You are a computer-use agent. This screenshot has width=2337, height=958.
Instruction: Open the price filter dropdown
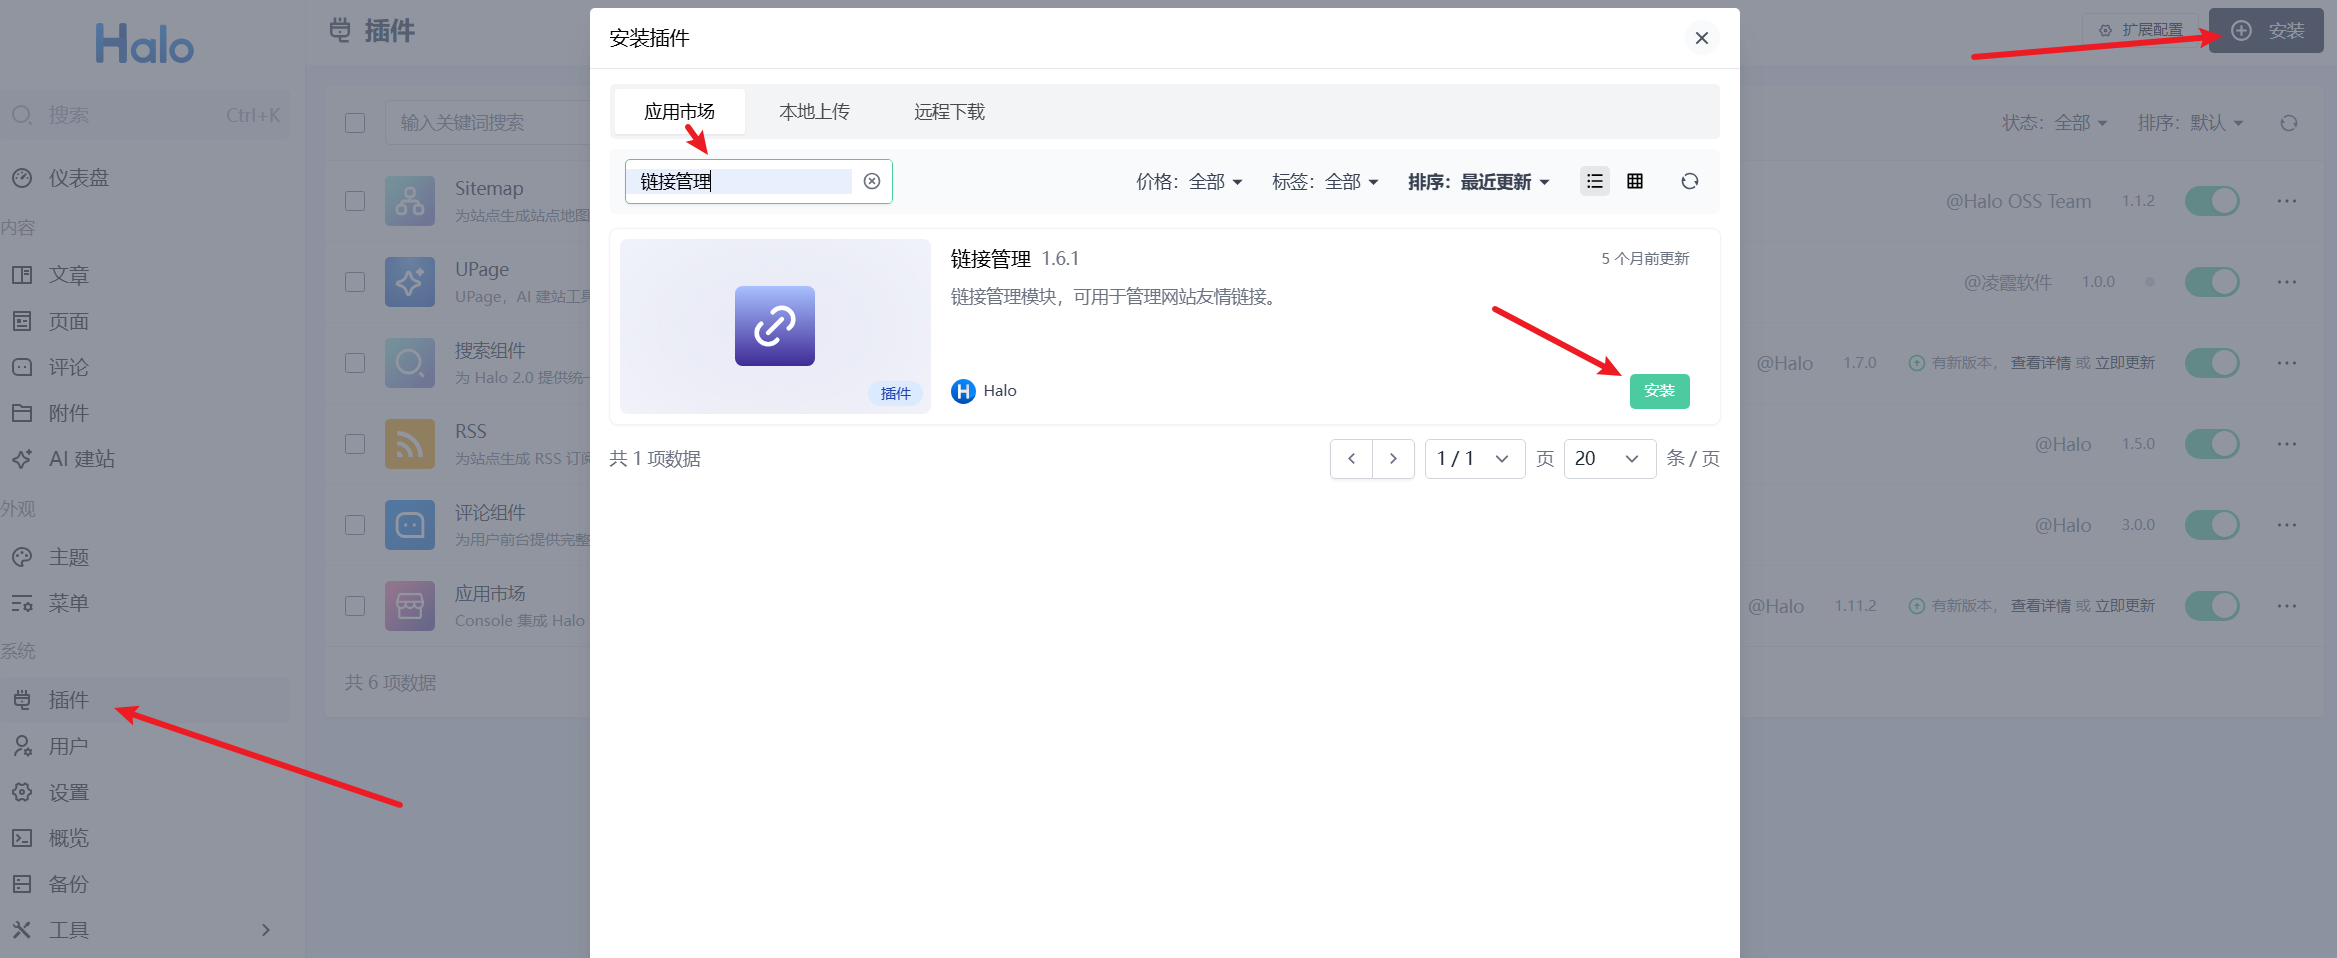pos(1189,182)
